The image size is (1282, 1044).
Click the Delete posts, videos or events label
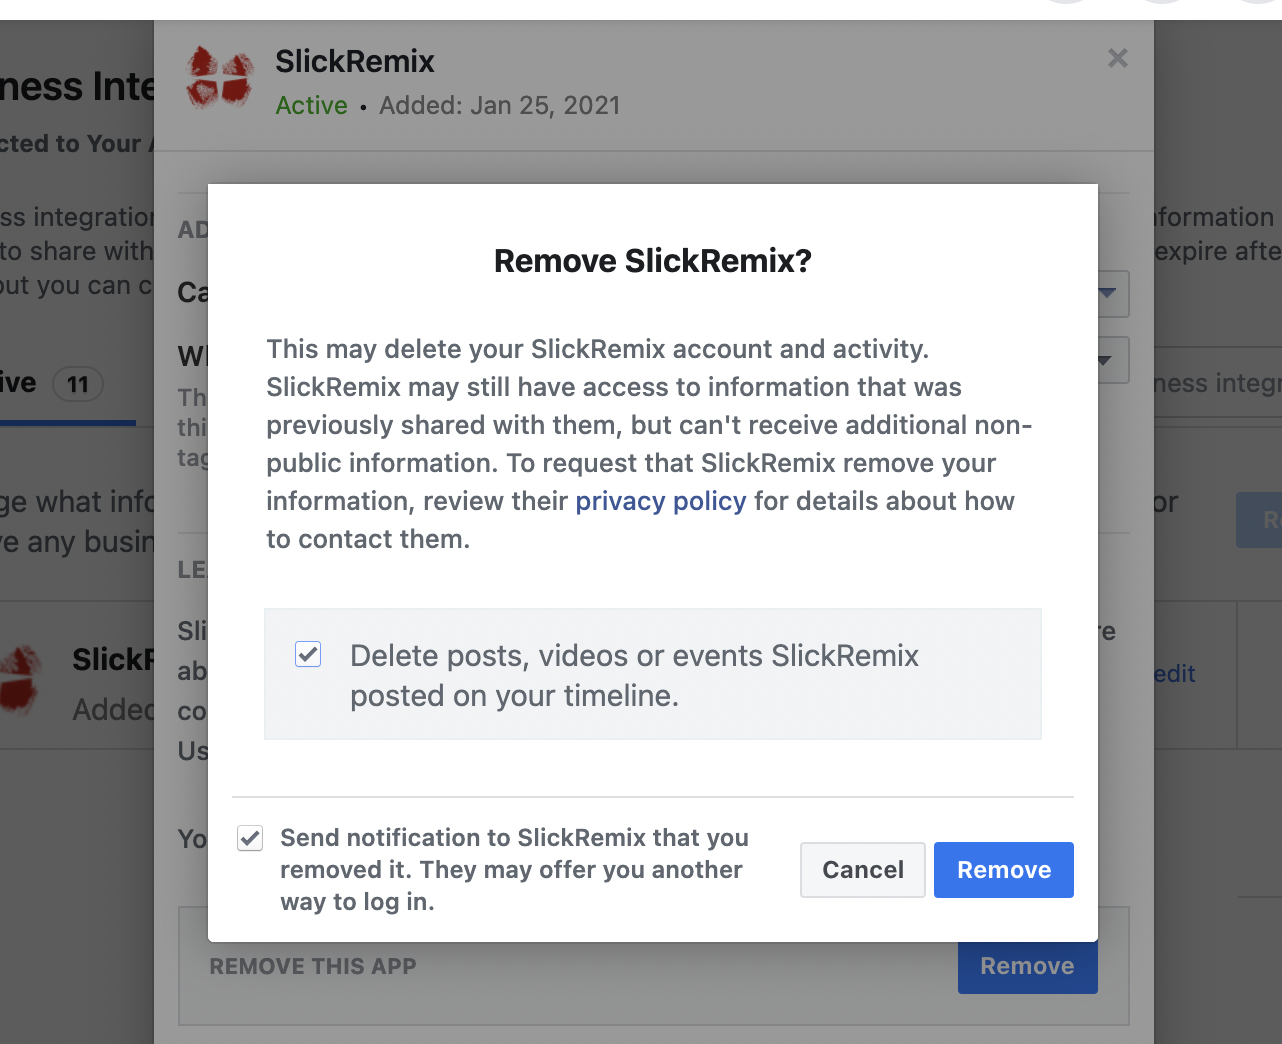634,676
